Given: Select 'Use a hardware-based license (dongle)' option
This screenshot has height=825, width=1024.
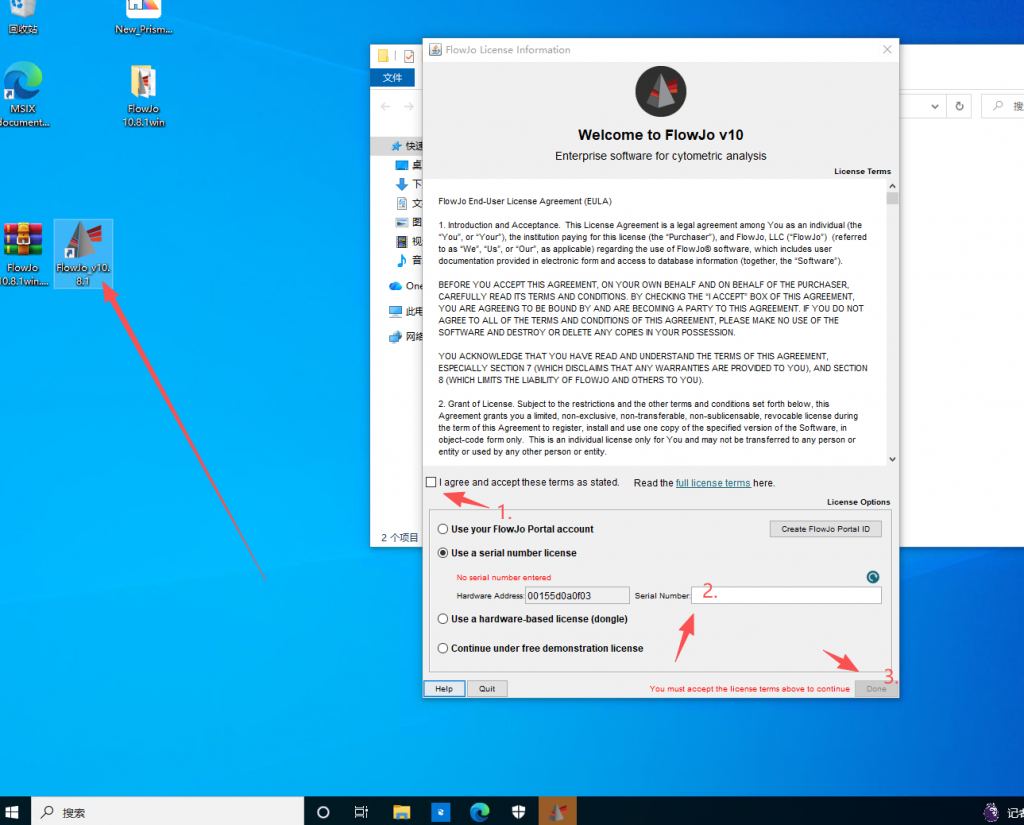Looking at the screenshot, I should click(443, 619).
